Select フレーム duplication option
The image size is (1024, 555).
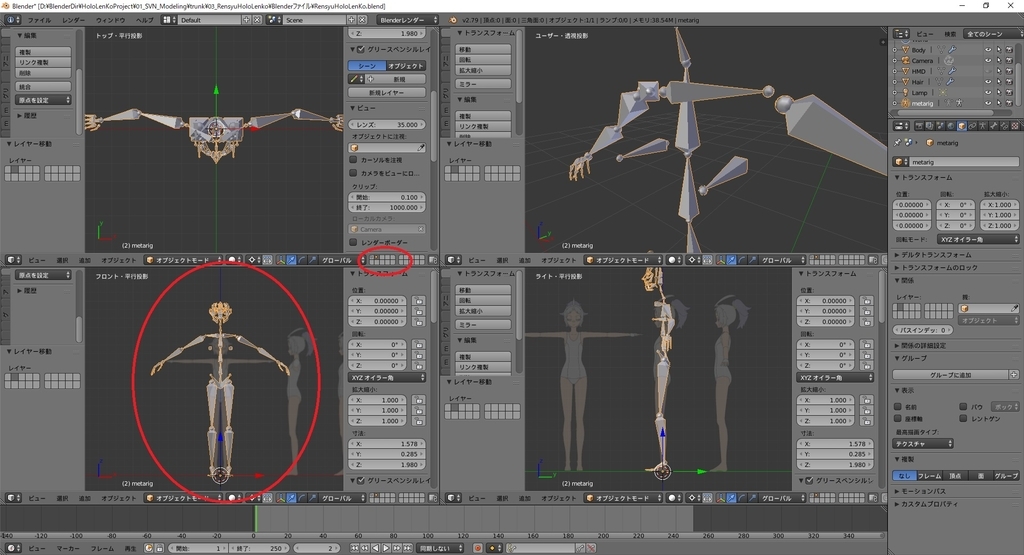click(x=929, y=475)
